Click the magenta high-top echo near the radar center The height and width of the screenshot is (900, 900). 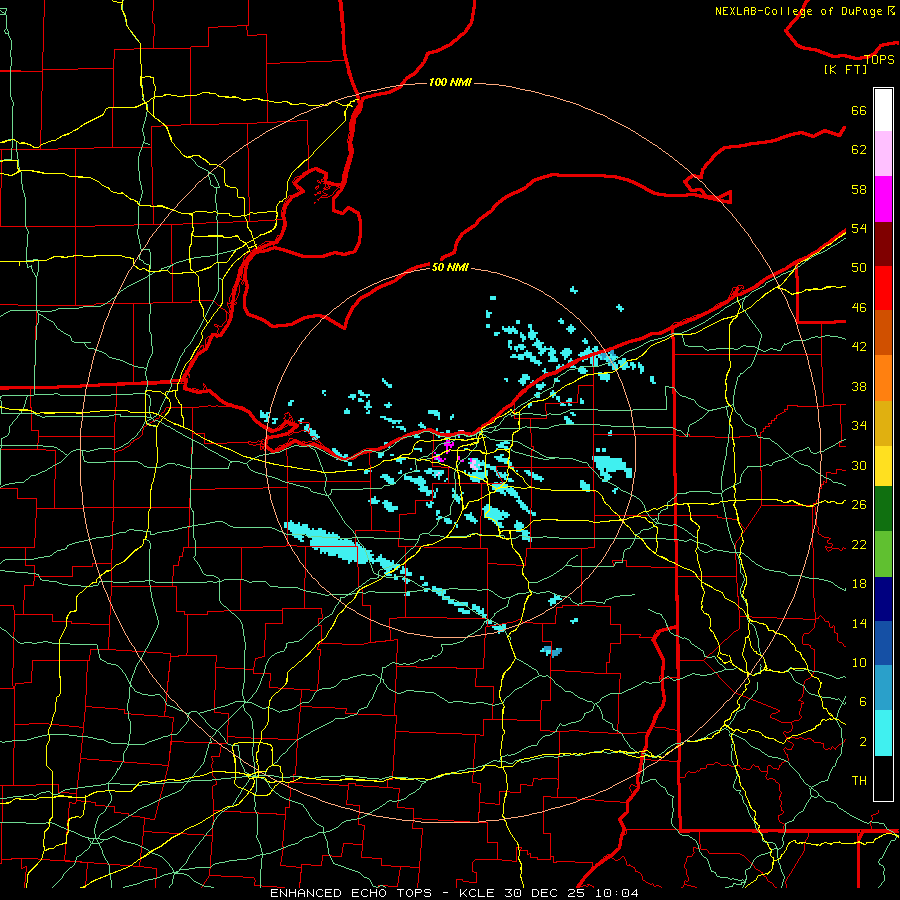[x=448, y=445]
